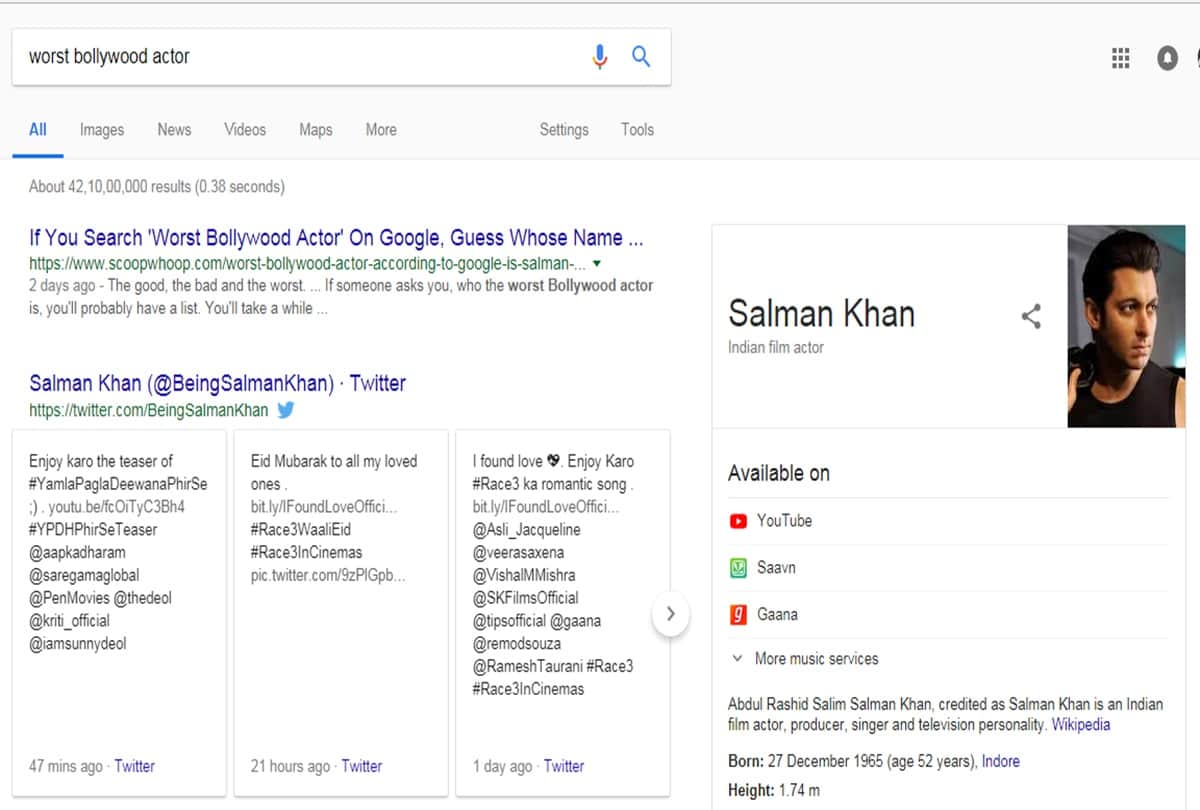This screenshot has width=1200, height=810.
Task: Click the 'Height: 1.74 m' text
Action: click(x=774, y=791)
